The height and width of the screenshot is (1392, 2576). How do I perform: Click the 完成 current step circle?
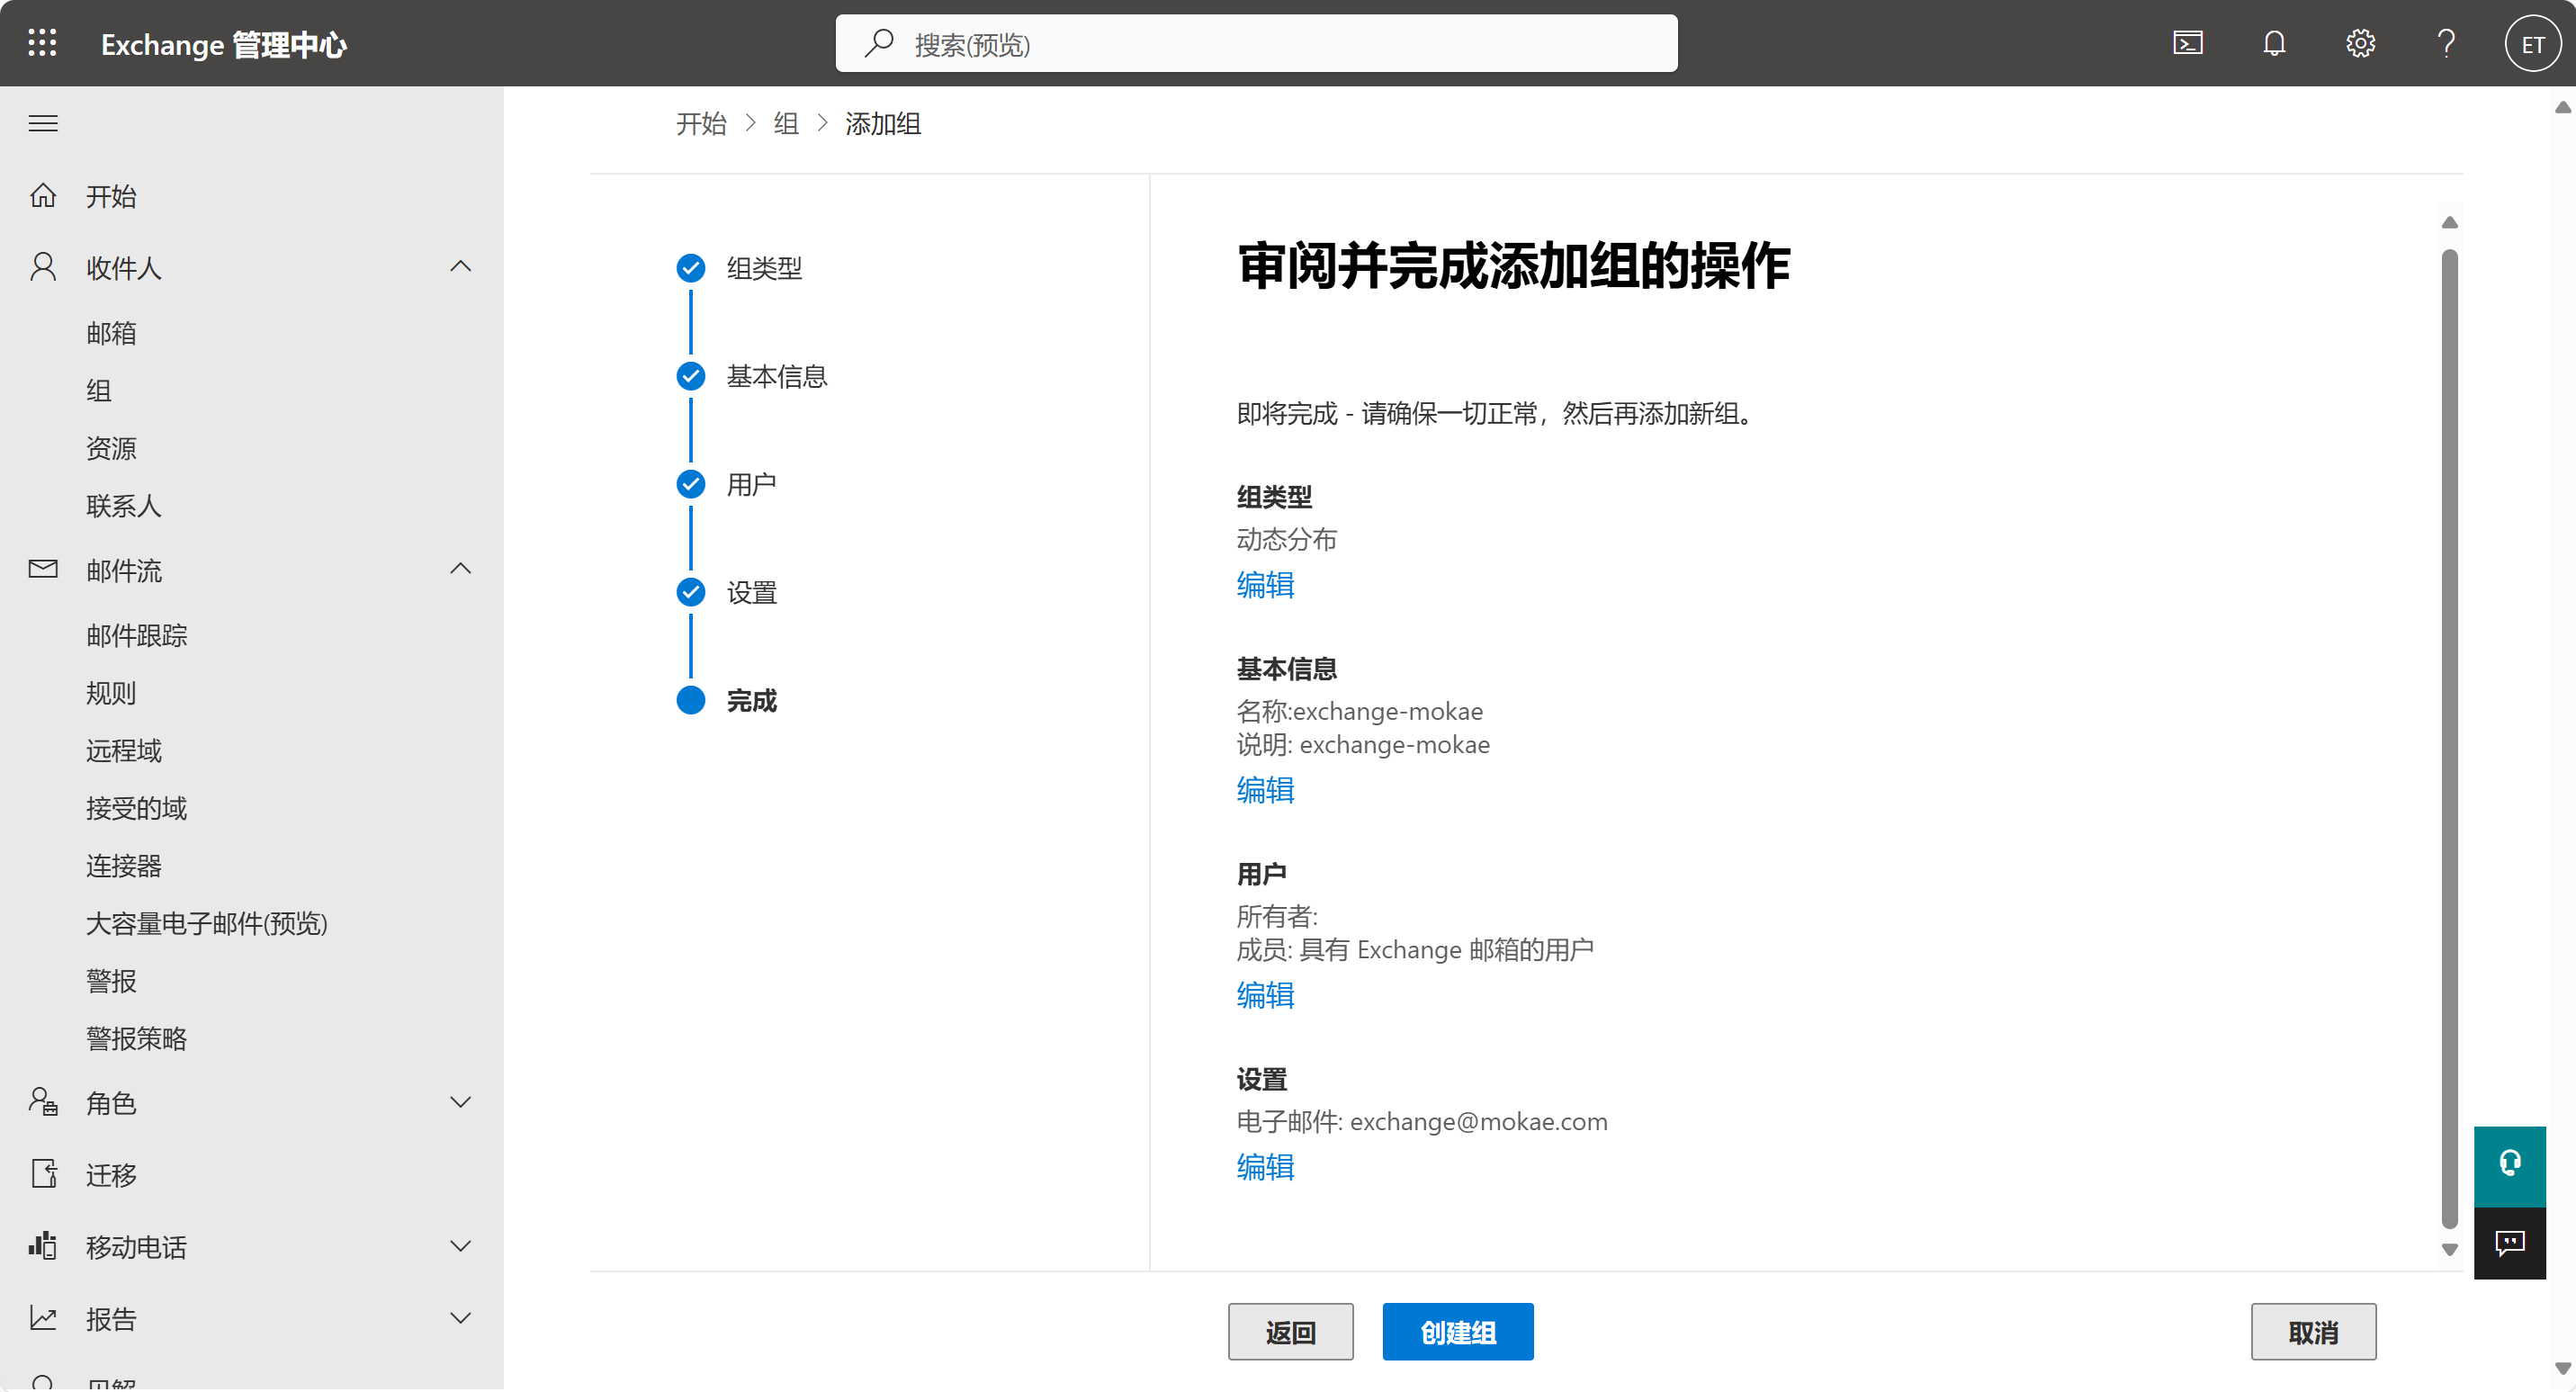pos(691,700)
